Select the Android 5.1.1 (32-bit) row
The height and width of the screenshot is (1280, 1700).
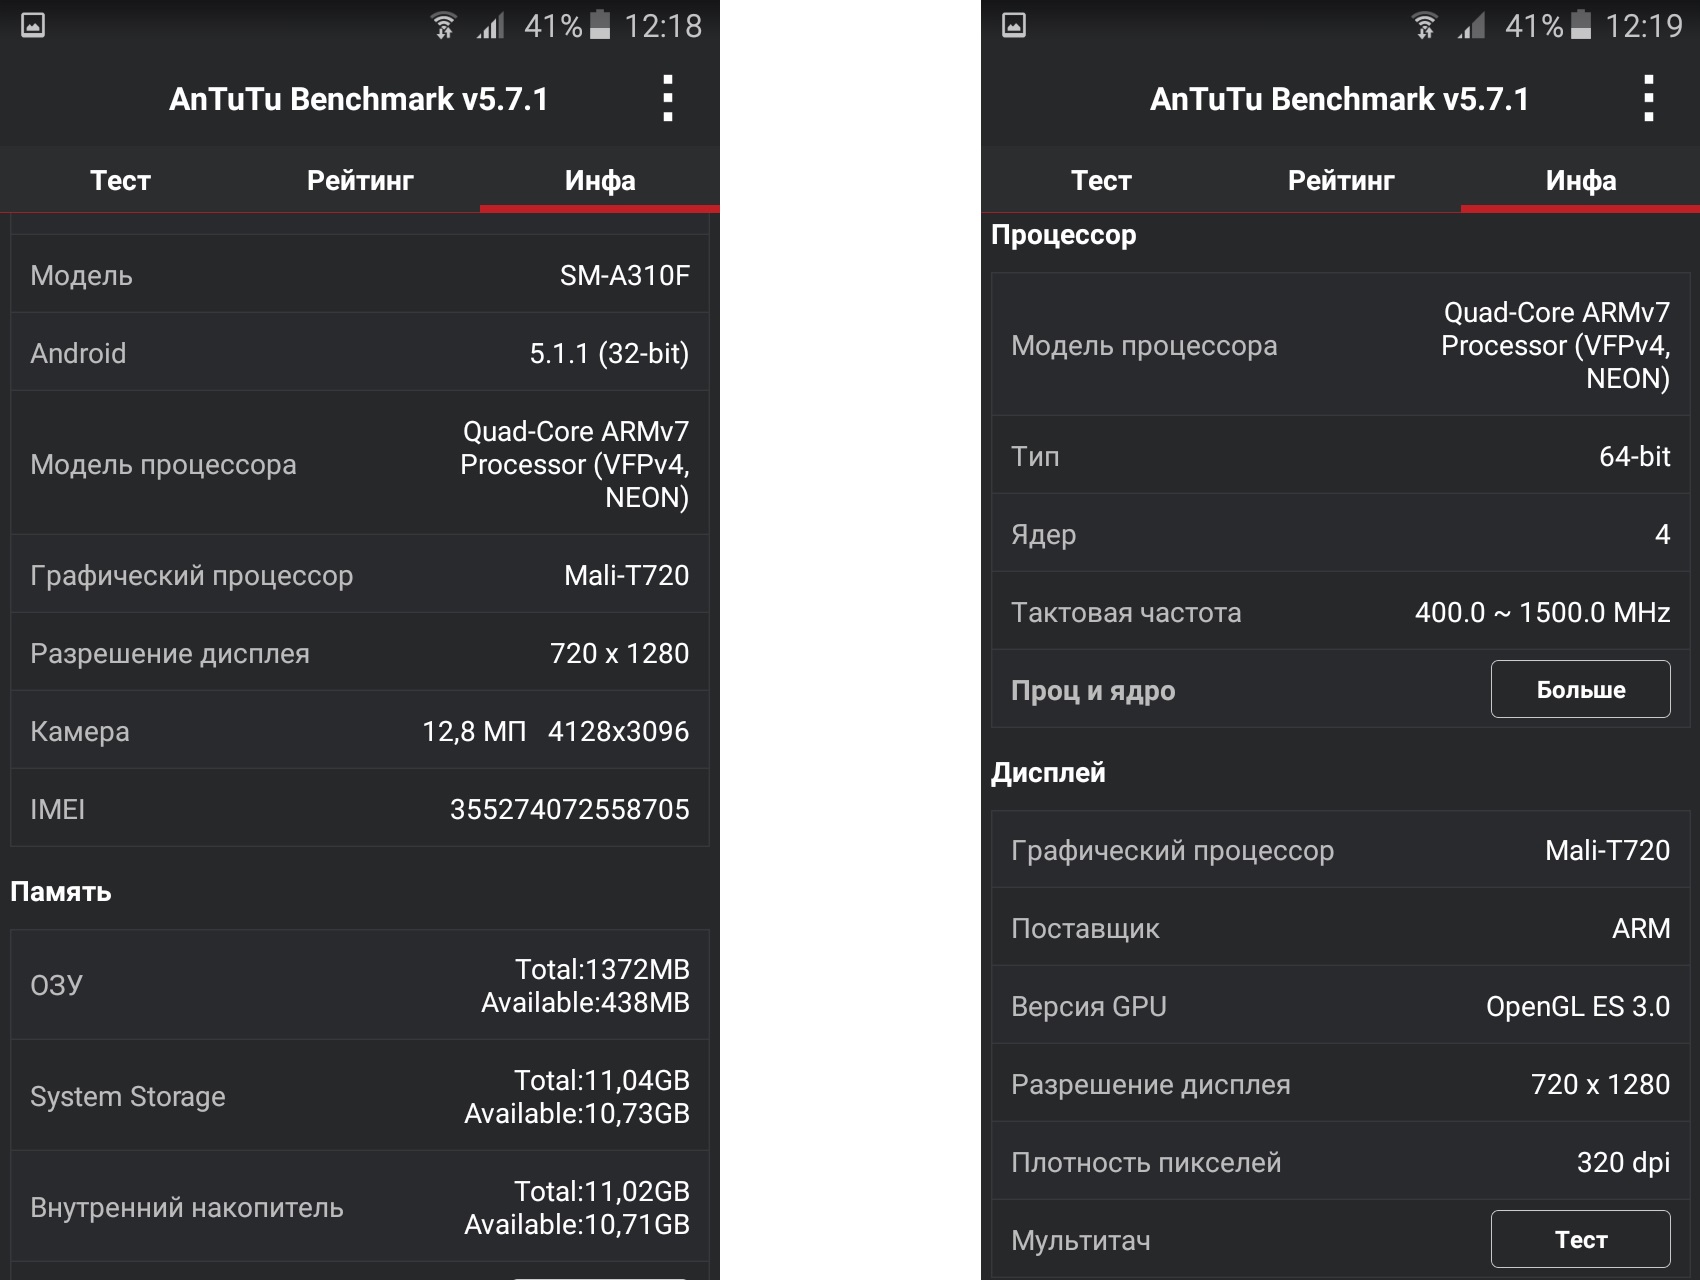pos(360,353)
